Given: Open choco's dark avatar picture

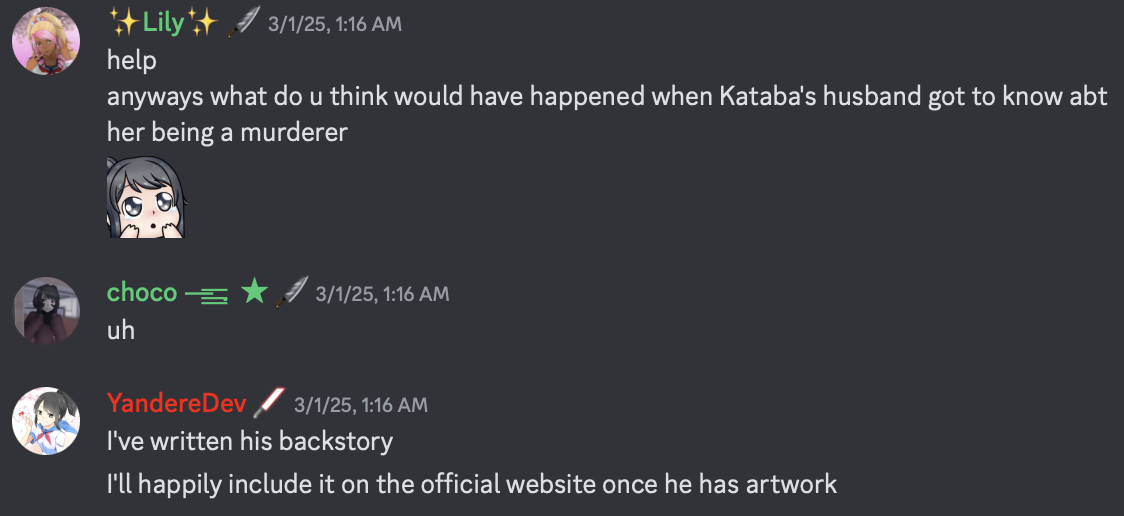Looking at the screenshot, I should [46, 311].
